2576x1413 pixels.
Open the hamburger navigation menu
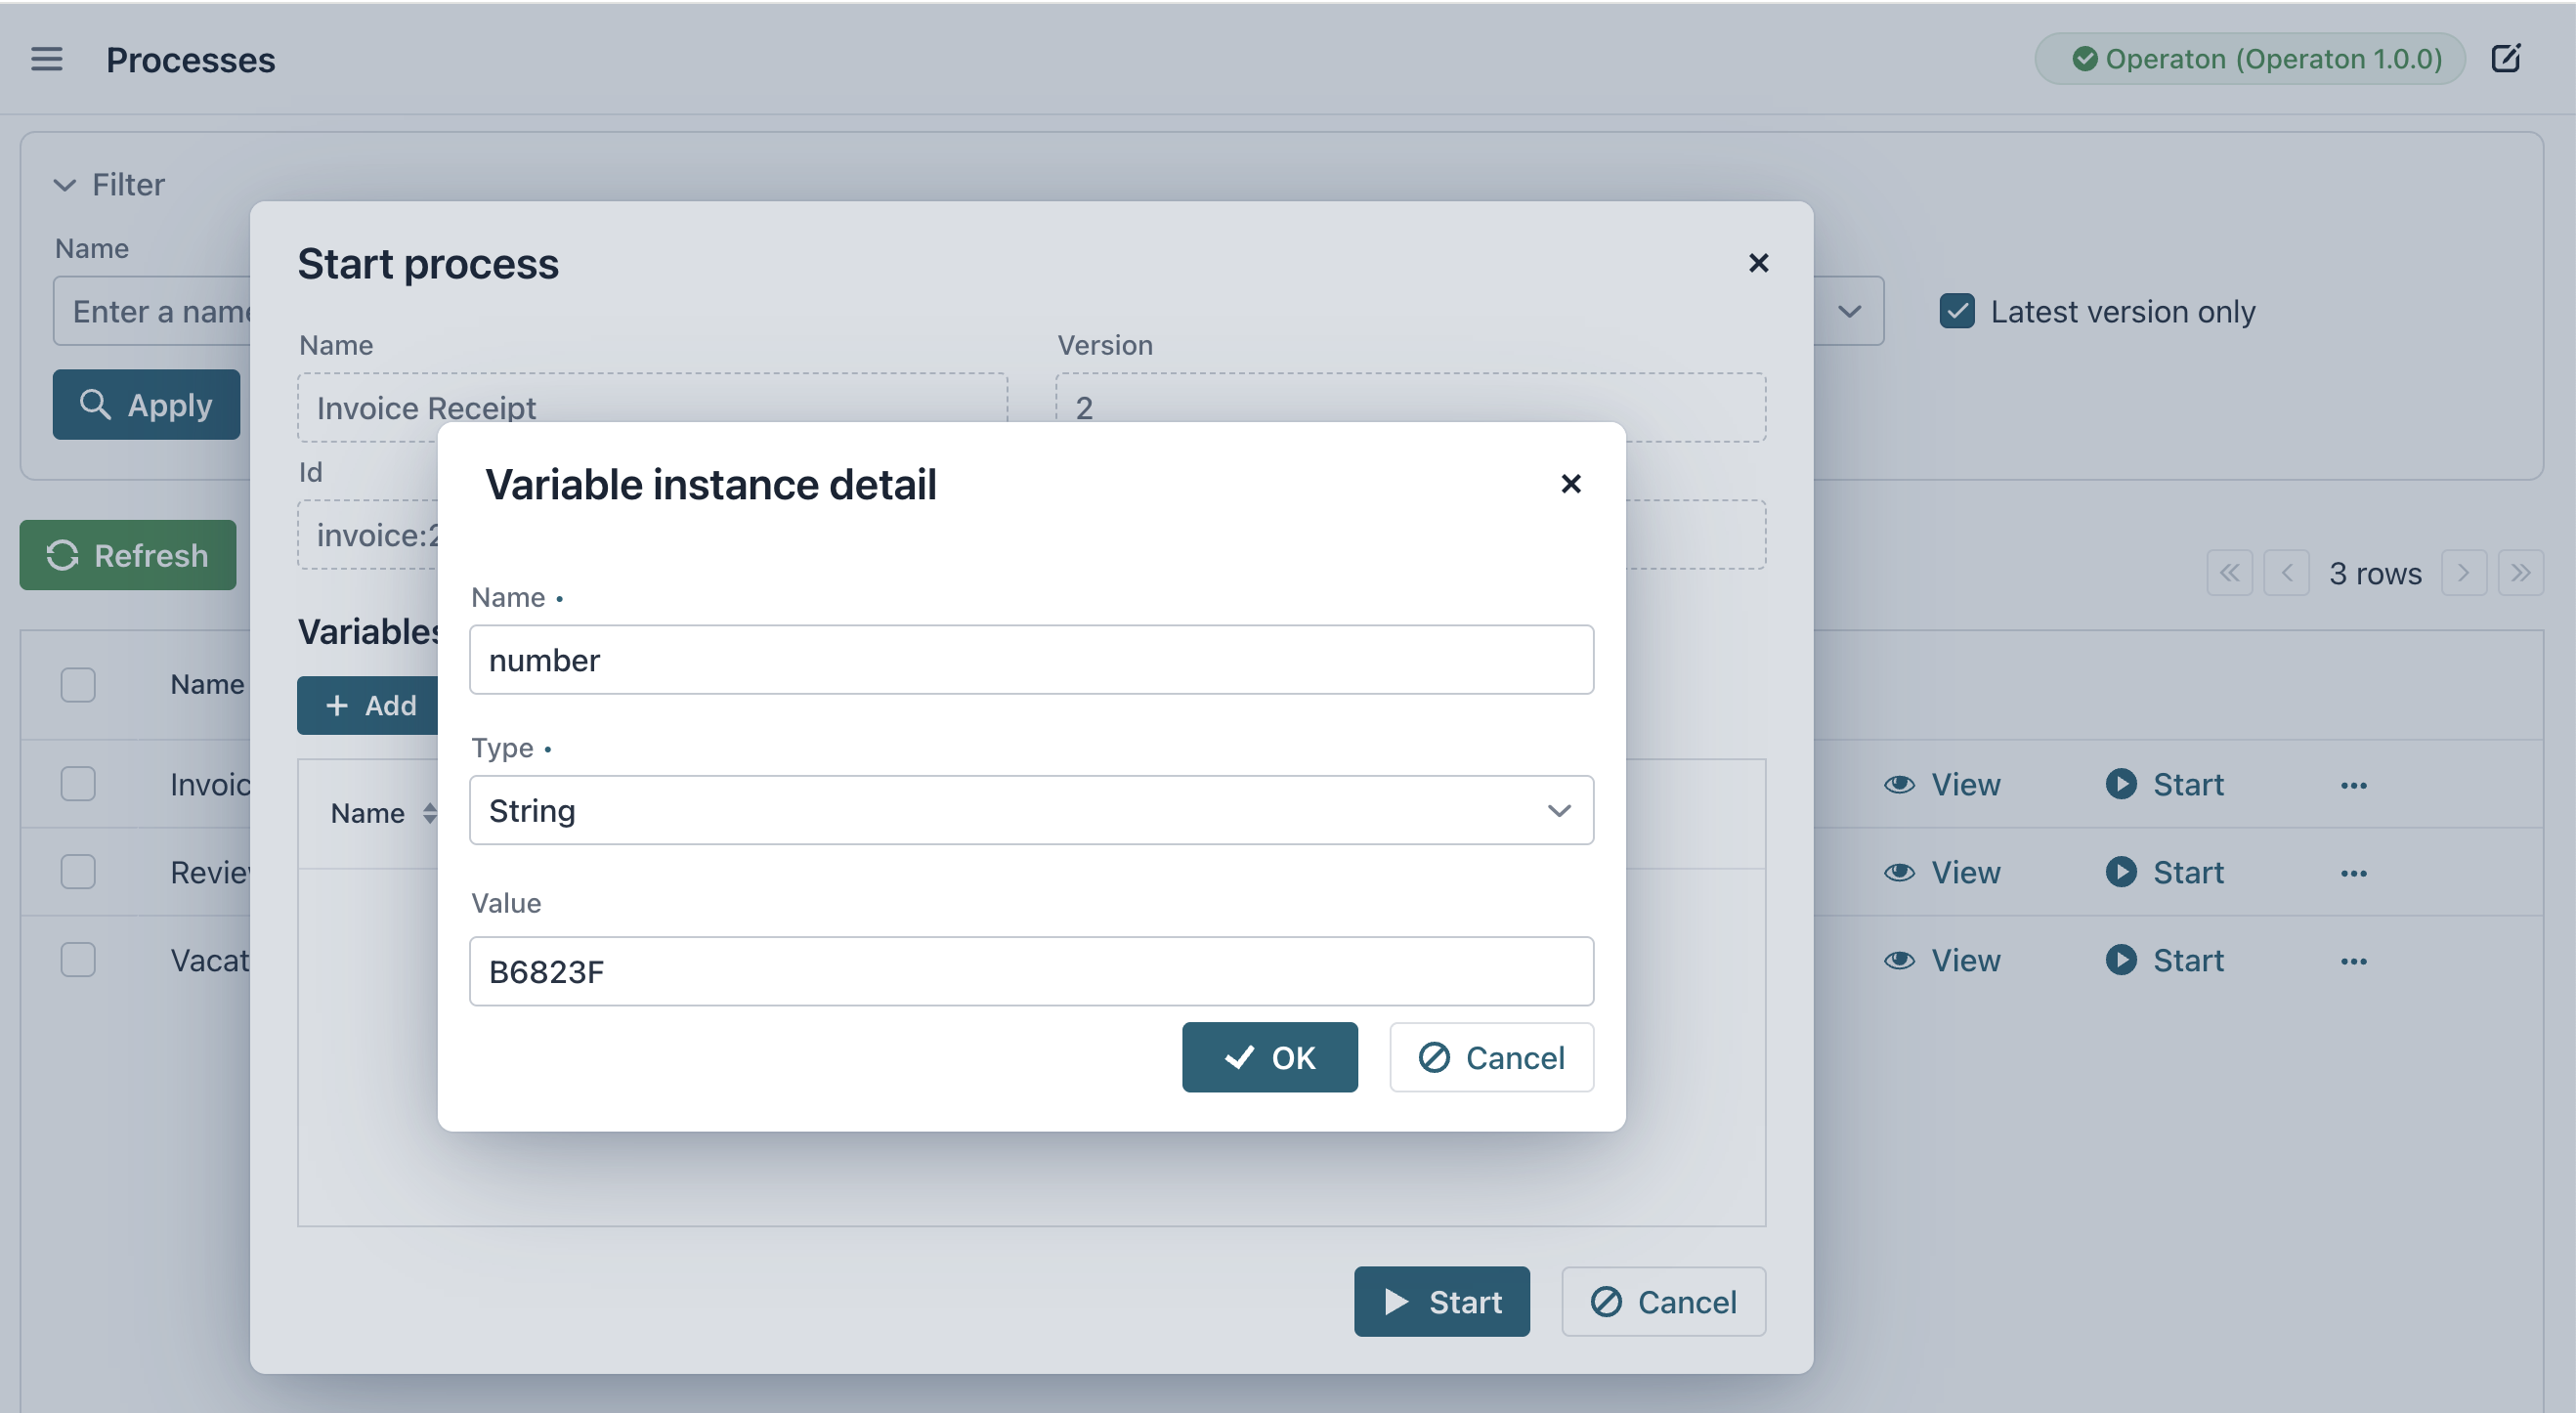46,60
